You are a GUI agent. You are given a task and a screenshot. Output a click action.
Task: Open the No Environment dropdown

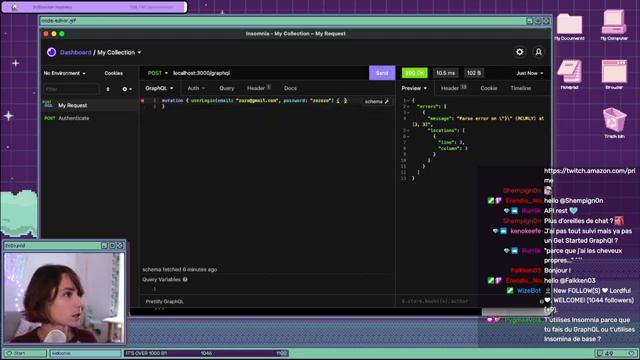tap(64, 73)
